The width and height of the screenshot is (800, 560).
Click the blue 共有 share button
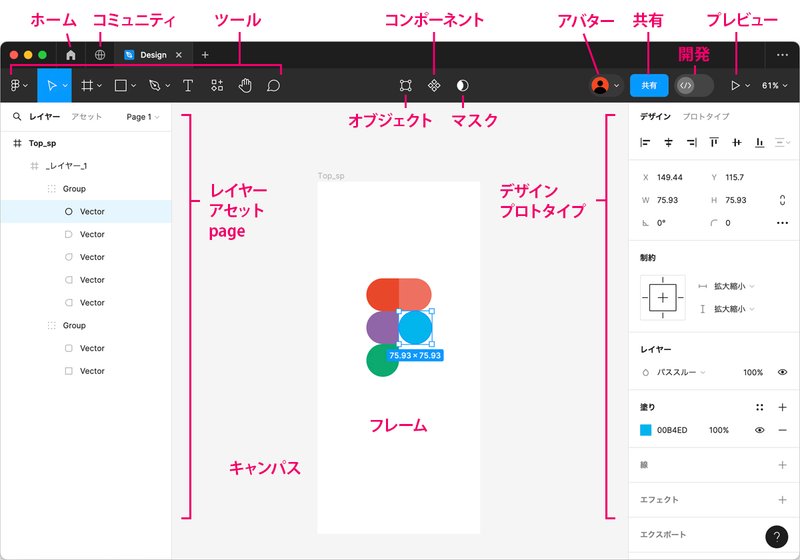[x=649, y=85]
